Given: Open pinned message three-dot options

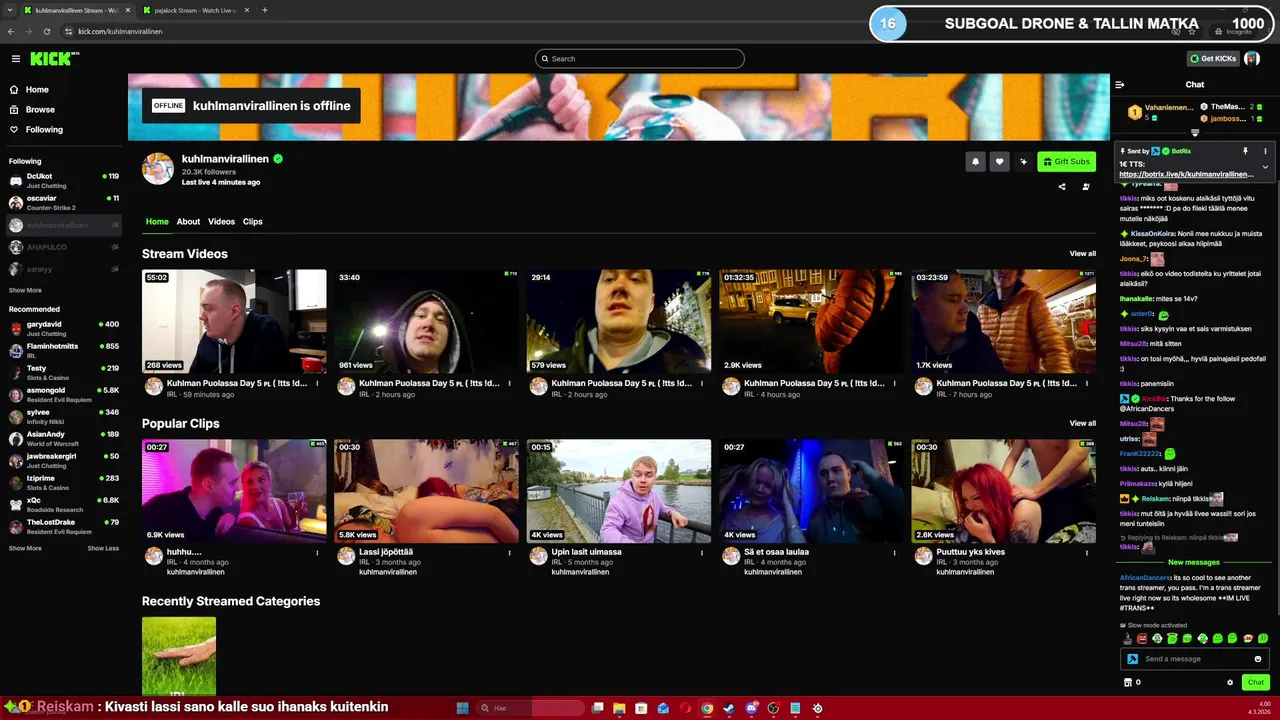Looking at the screenshot, I should pos(1265,151).
